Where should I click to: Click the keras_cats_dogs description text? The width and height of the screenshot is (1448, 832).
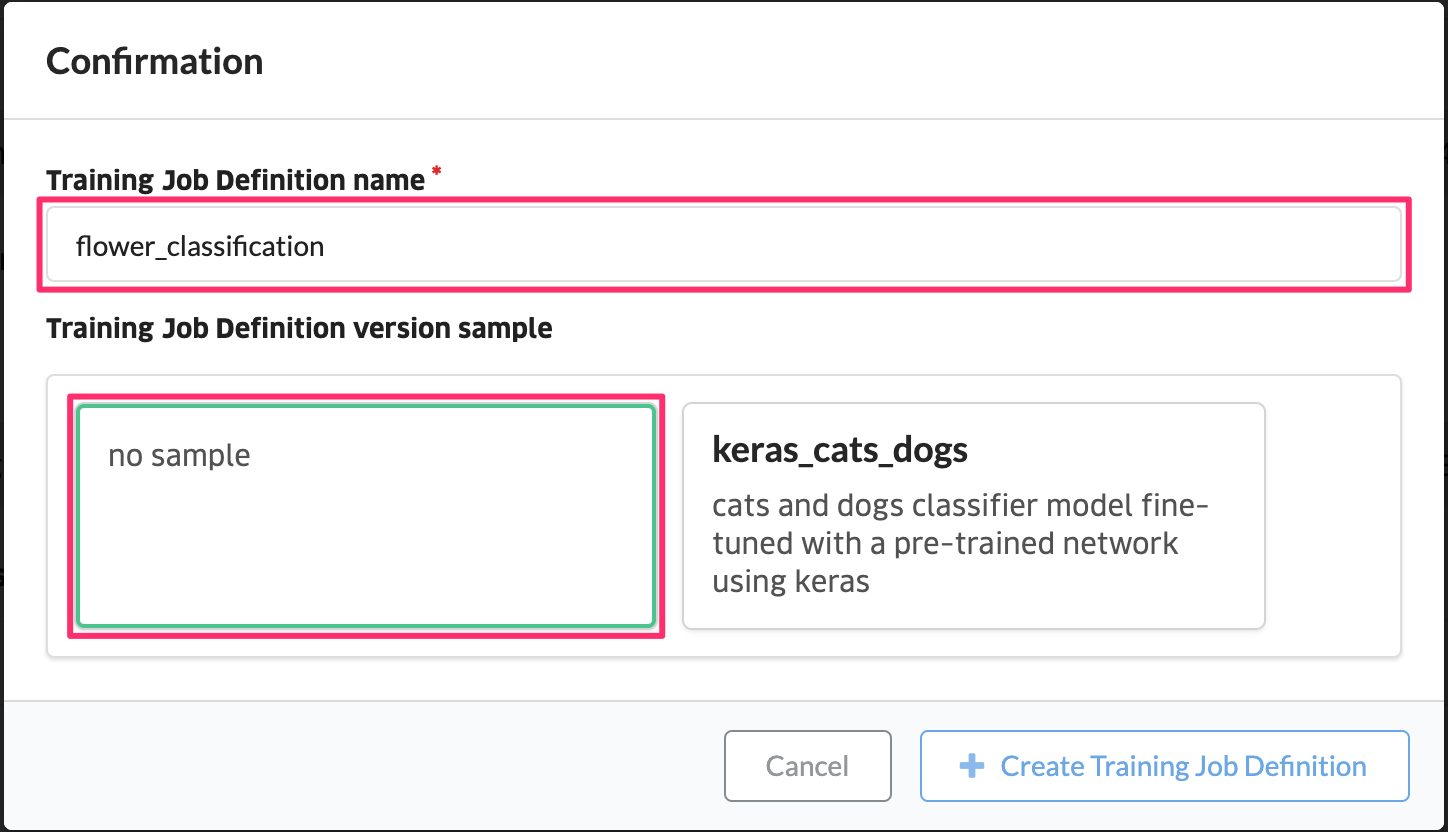click(x=960, y=543)
